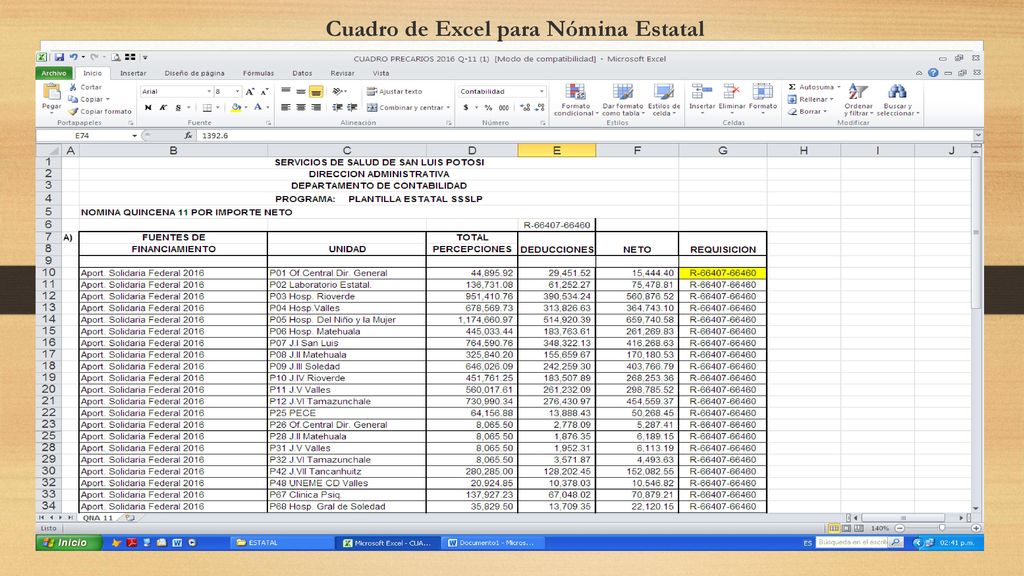Open Buscar y seleccionar binoculars
Screen dimensions: 1024x576
tap(897, 100)
